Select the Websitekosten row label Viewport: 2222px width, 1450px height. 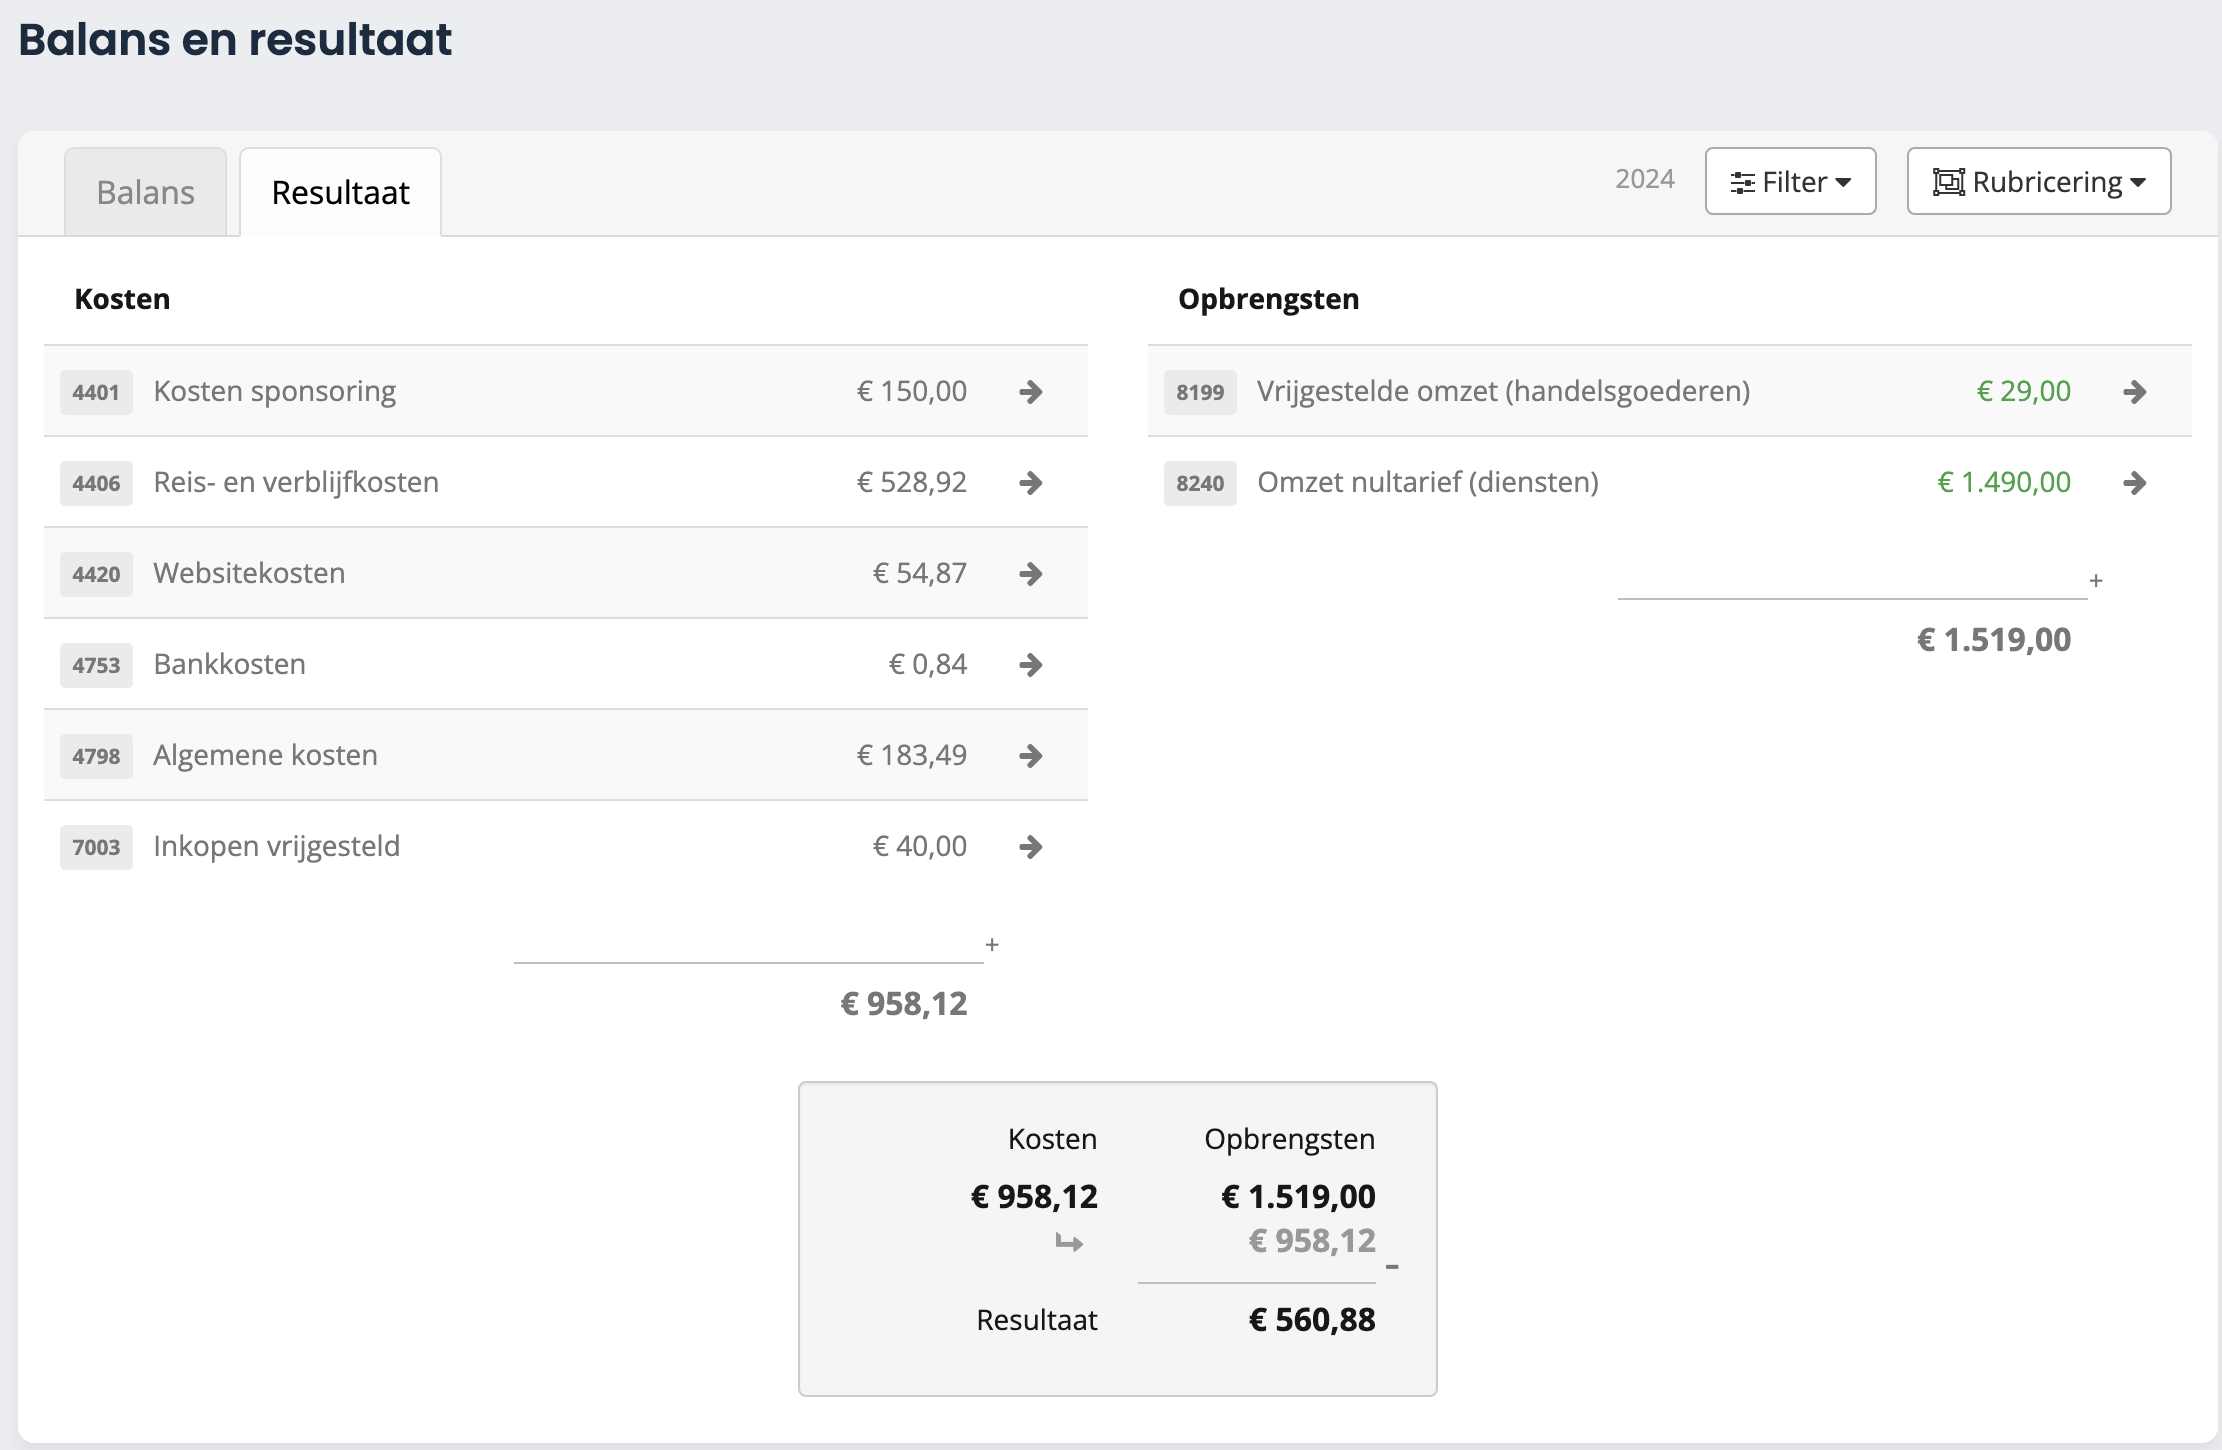pos(249,573)
